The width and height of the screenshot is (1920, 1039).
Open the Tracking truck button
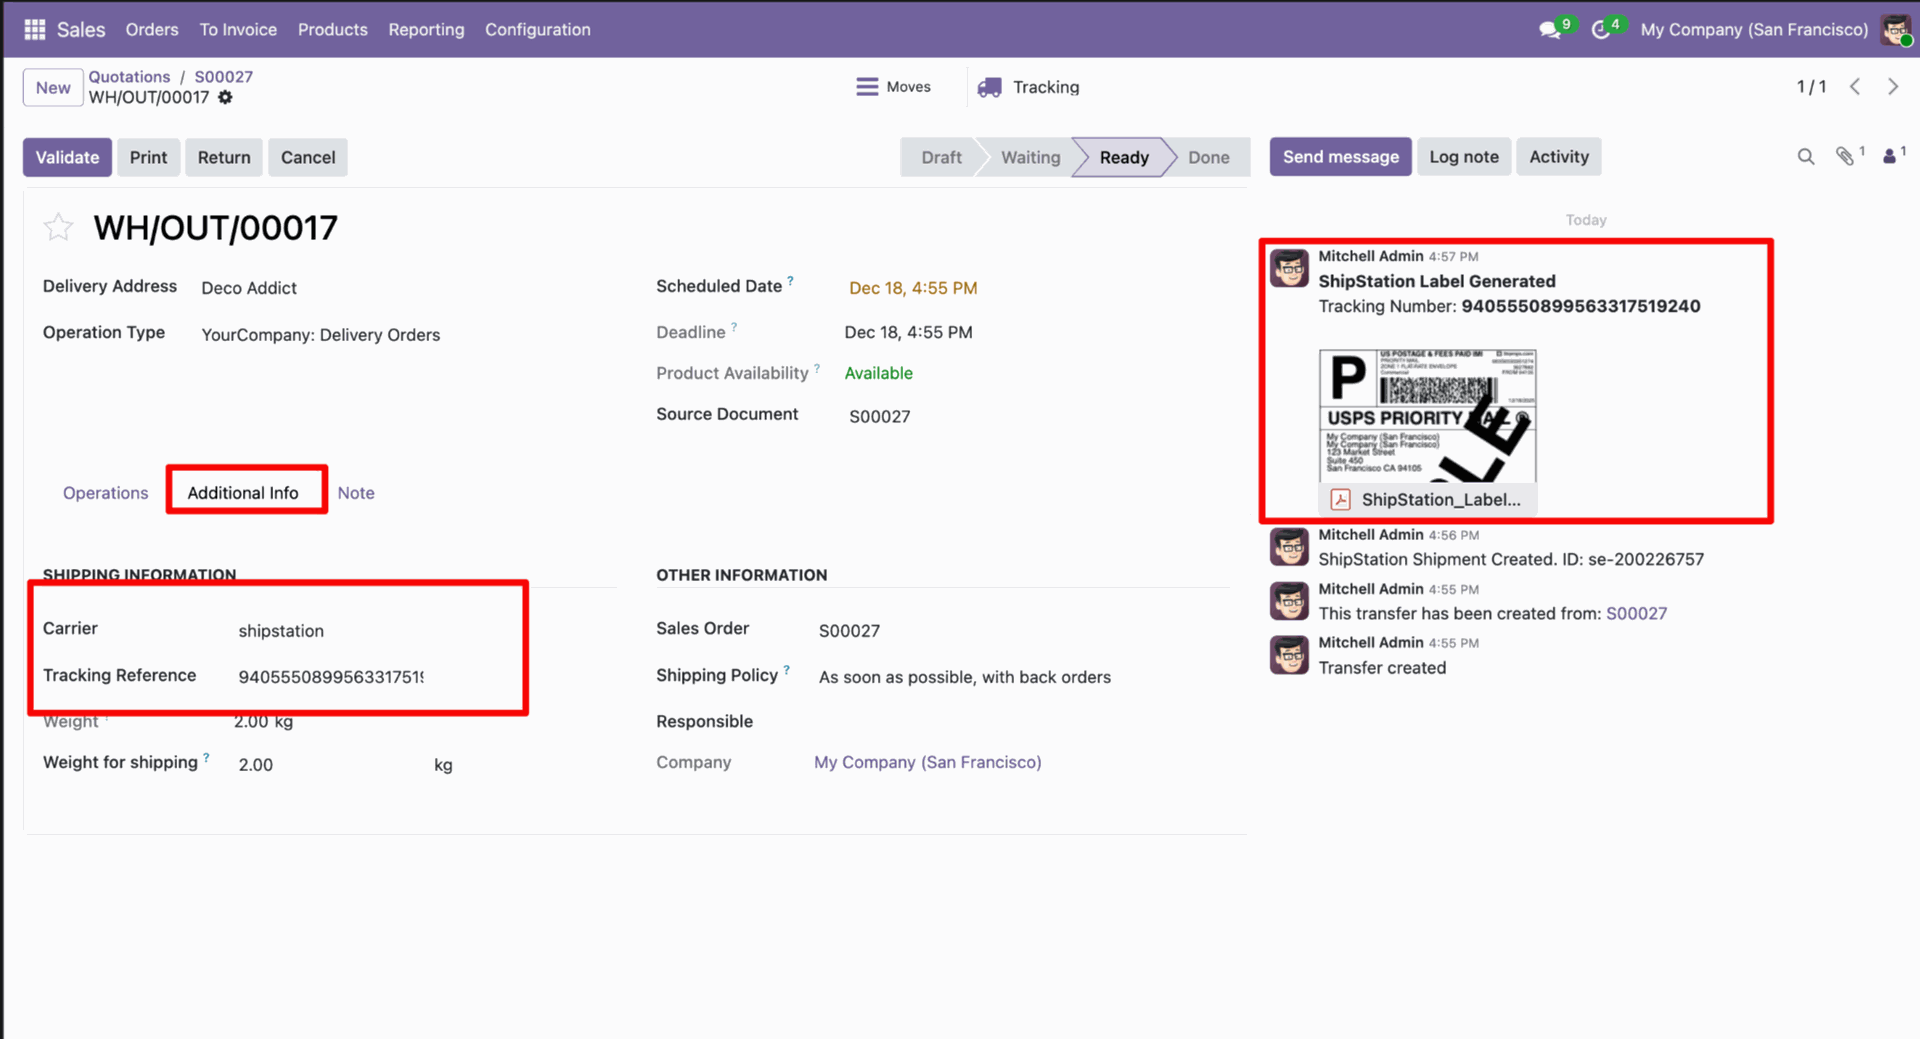[1029, 87]
